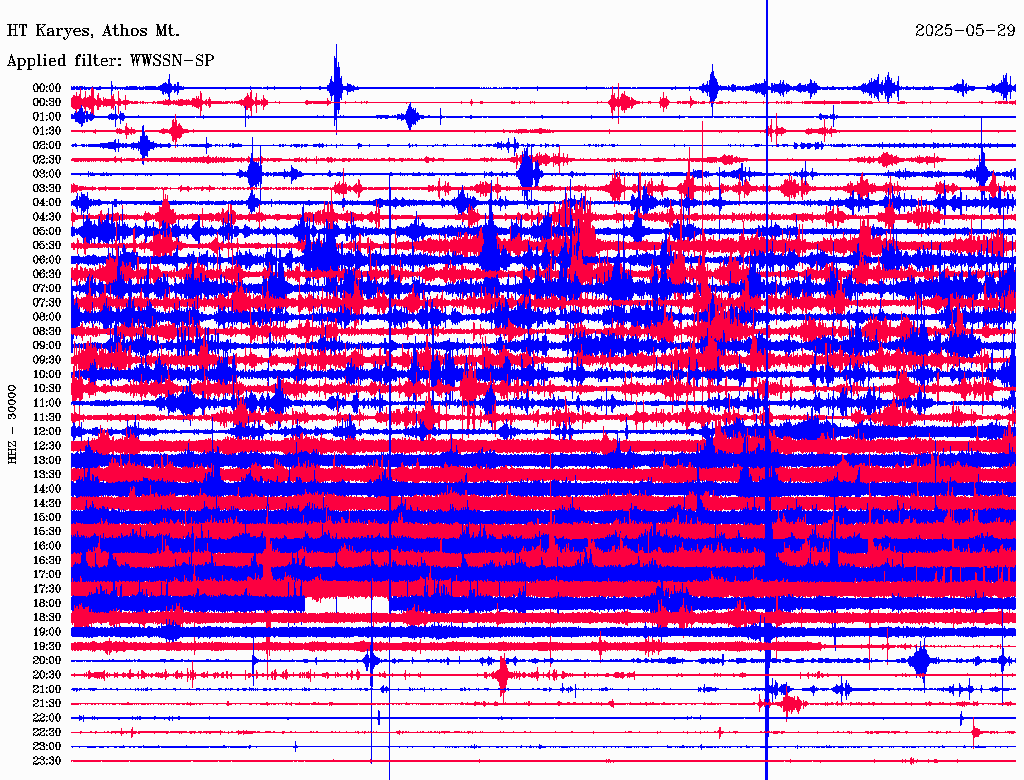
Task: Select the 17:30 time label
Action: [x=47, y=589]
